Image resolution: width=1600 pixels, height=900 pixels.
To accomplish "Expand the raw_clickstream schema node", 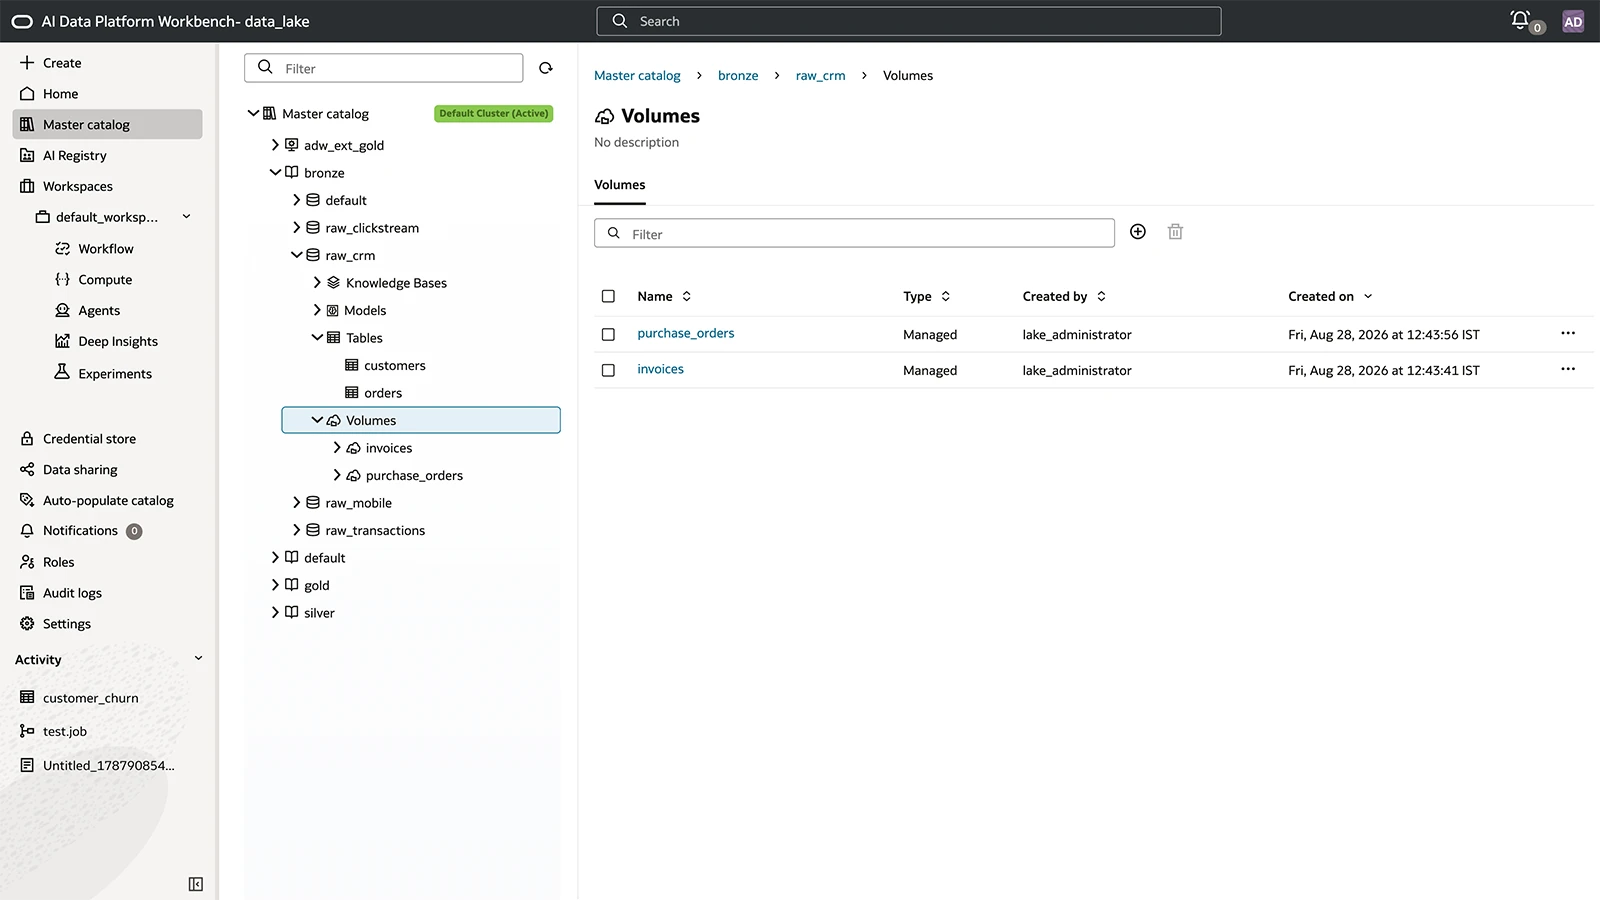I will (x=296, y=228).
